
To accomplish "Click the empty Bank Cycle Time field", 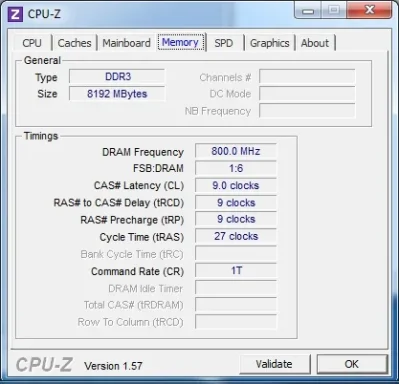I will (x=236, y=254).
